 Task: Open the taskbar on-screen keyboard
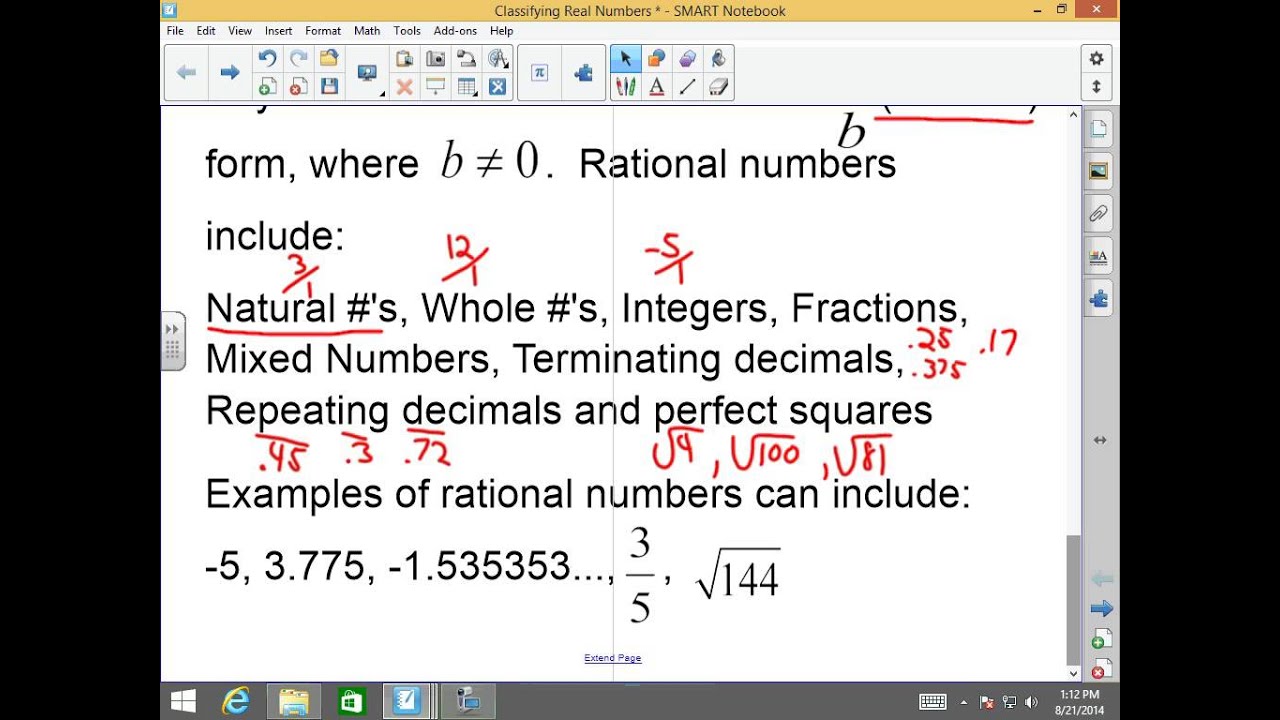pyautogui.click(x=932, y=702)
